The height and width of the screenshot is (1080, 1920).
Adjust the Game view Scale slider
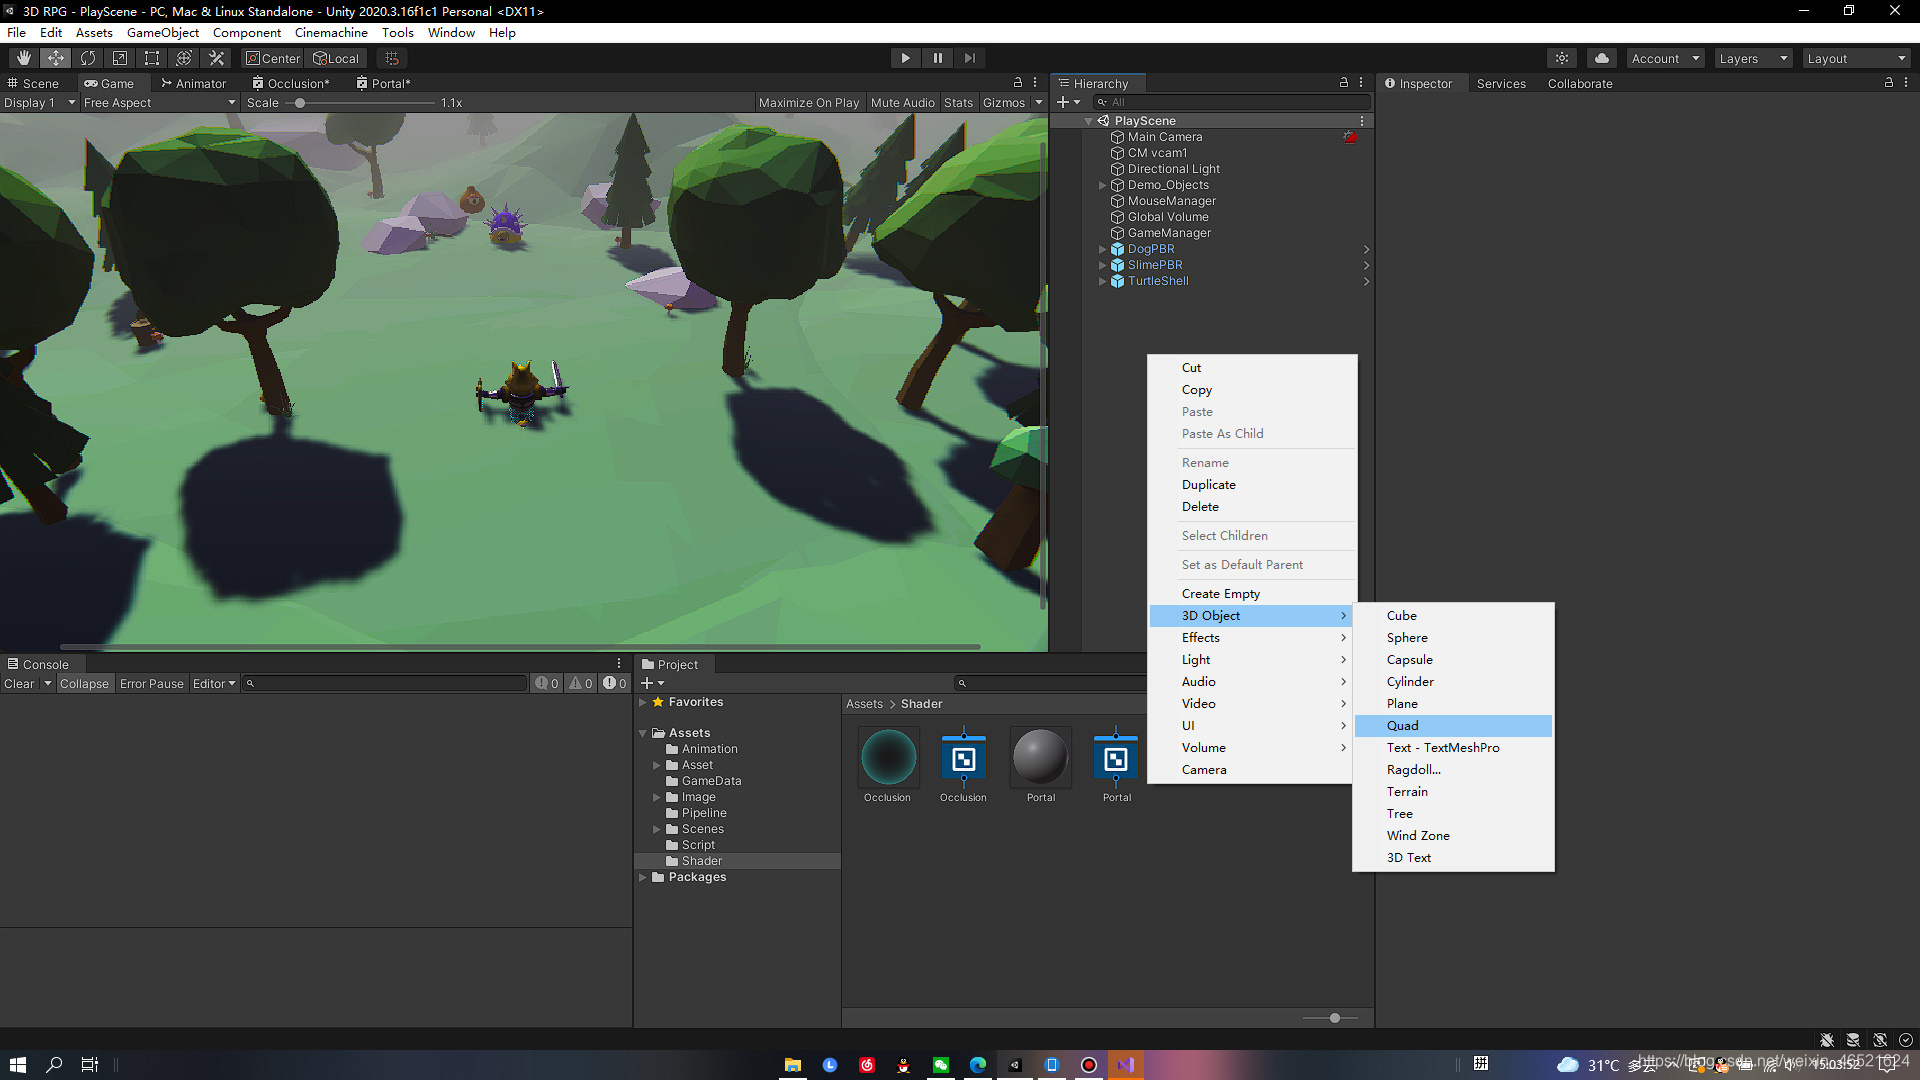[x=300, y=103]
